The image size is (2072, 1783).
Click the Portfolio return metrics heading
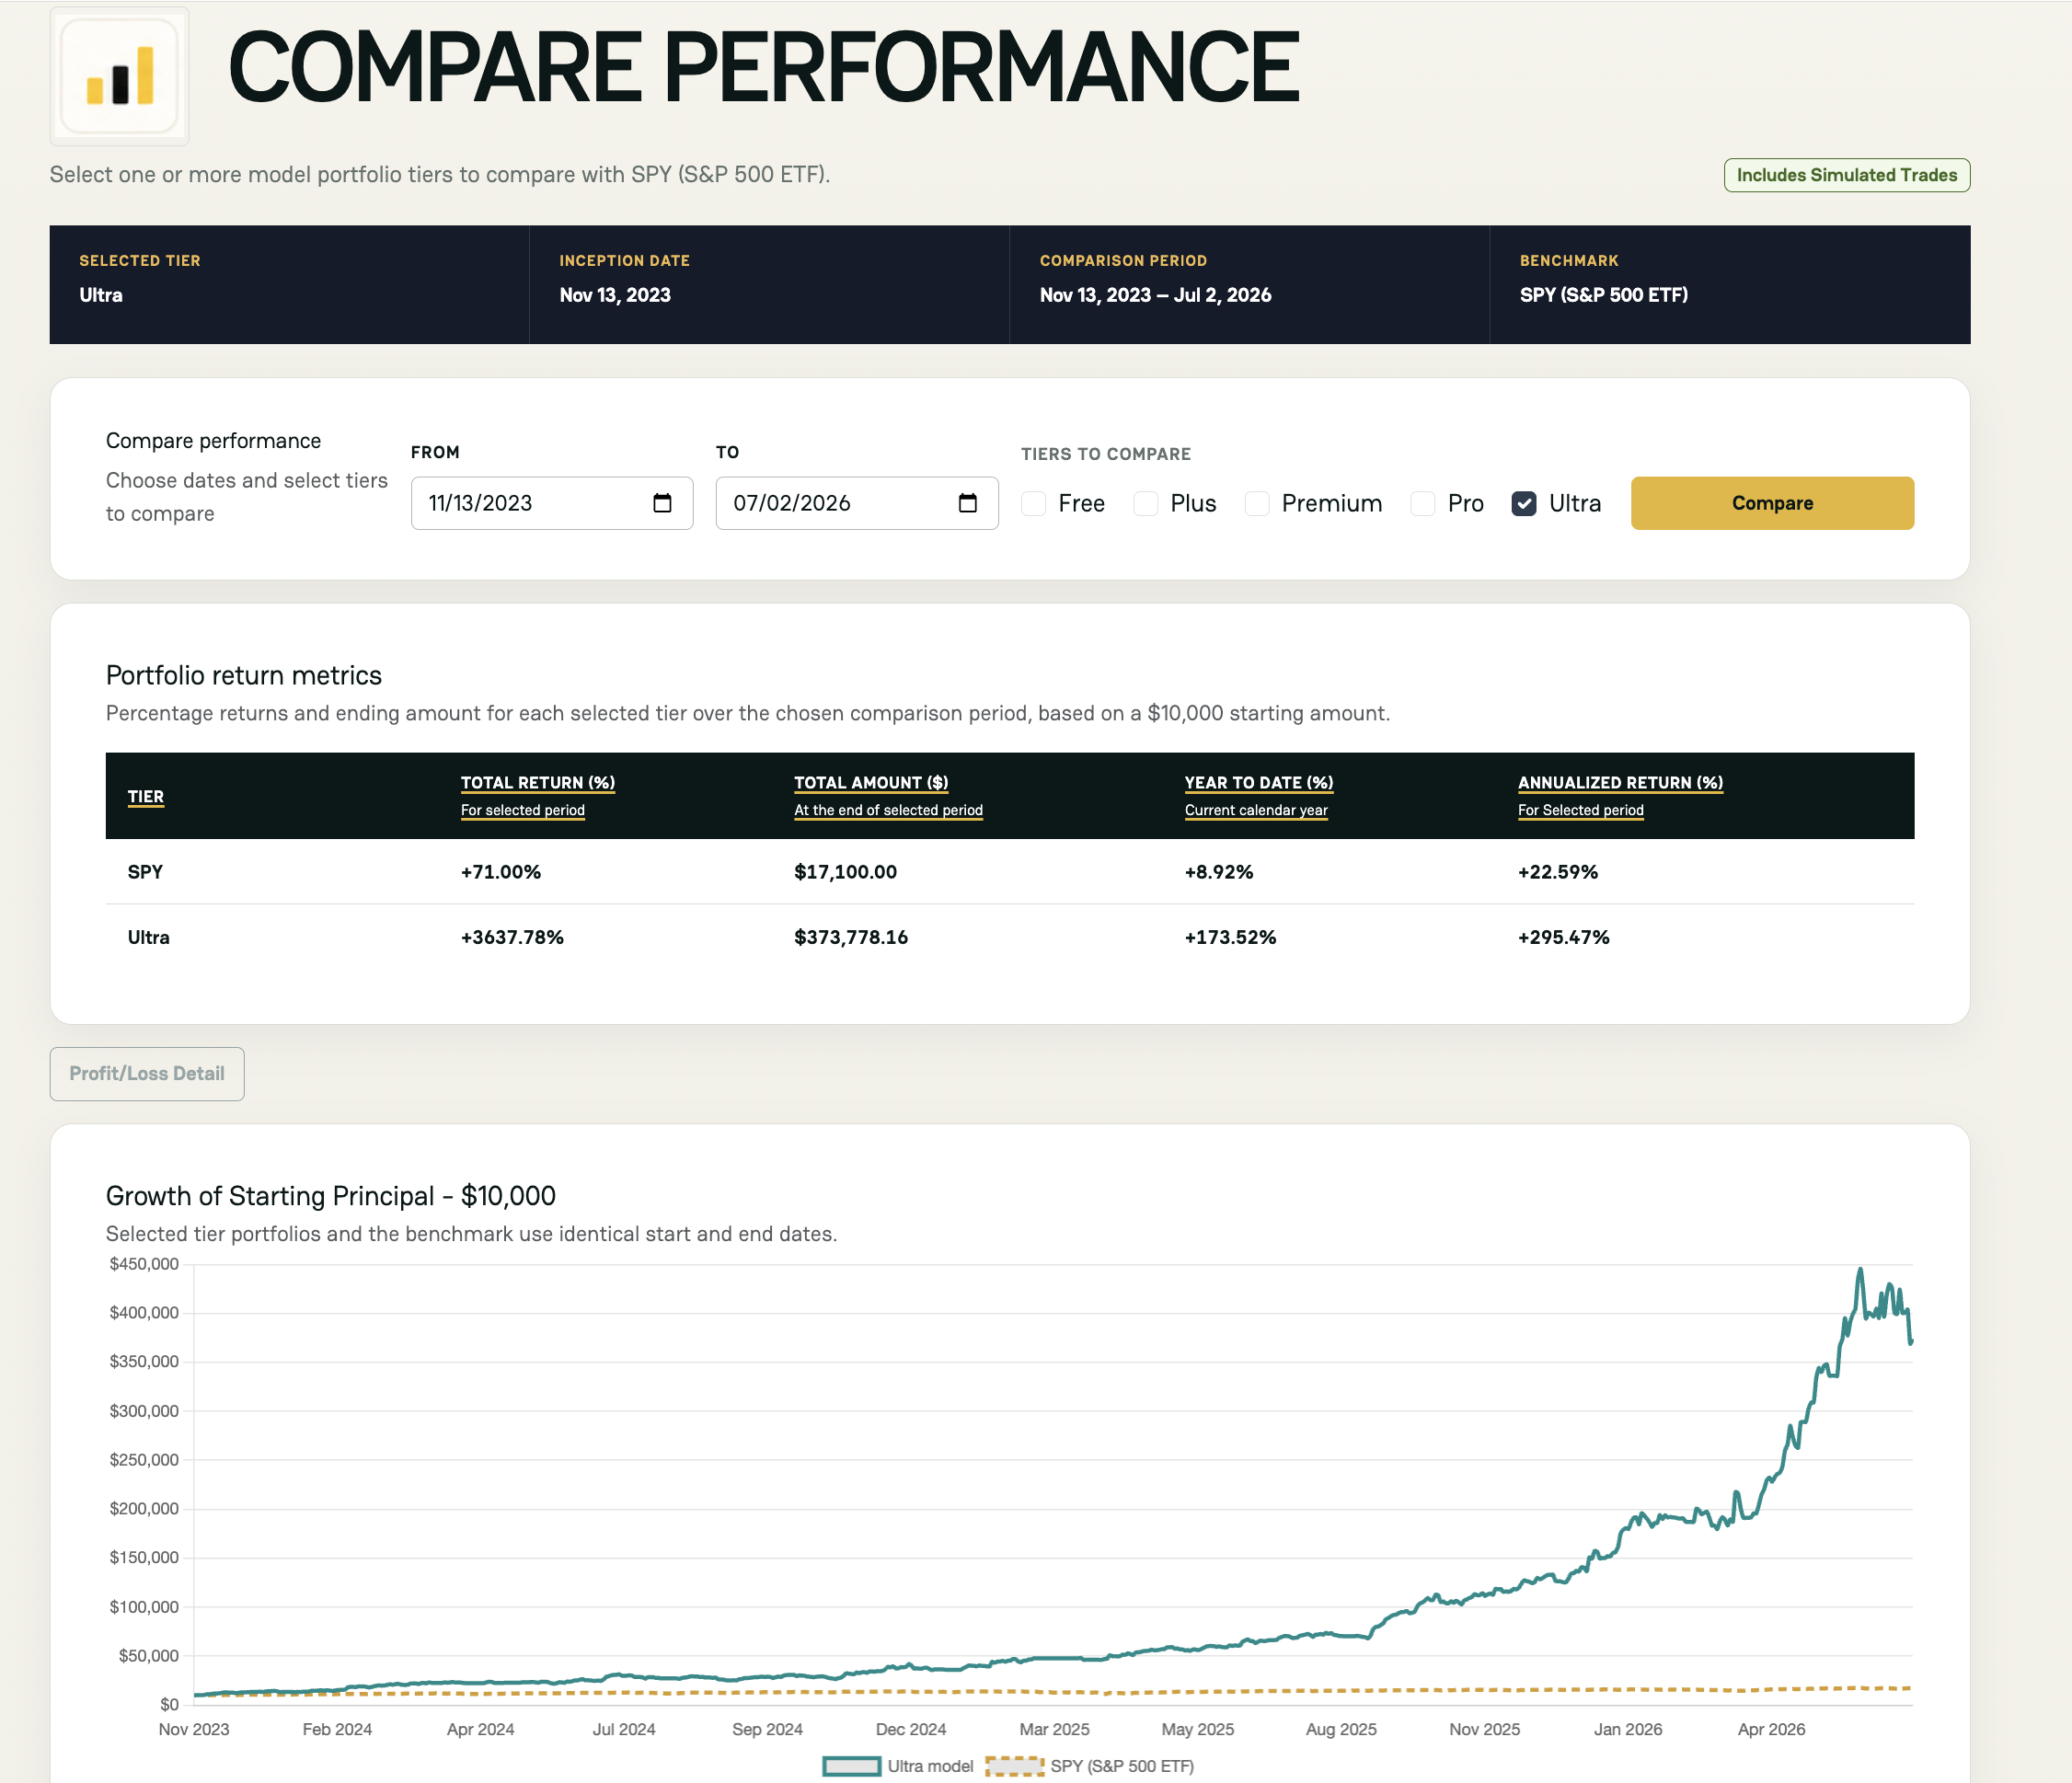(243, 676)
